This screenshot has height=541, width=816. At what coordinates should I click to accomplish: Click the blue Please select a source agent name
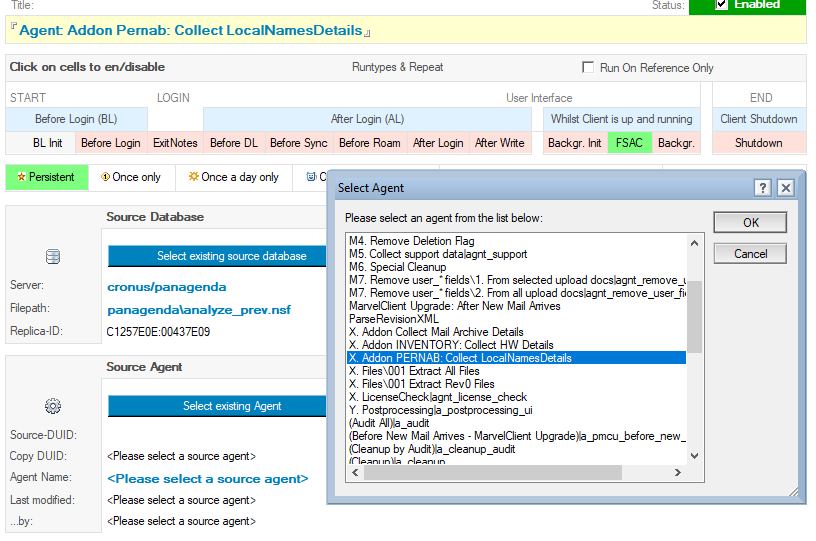point(208,479)
